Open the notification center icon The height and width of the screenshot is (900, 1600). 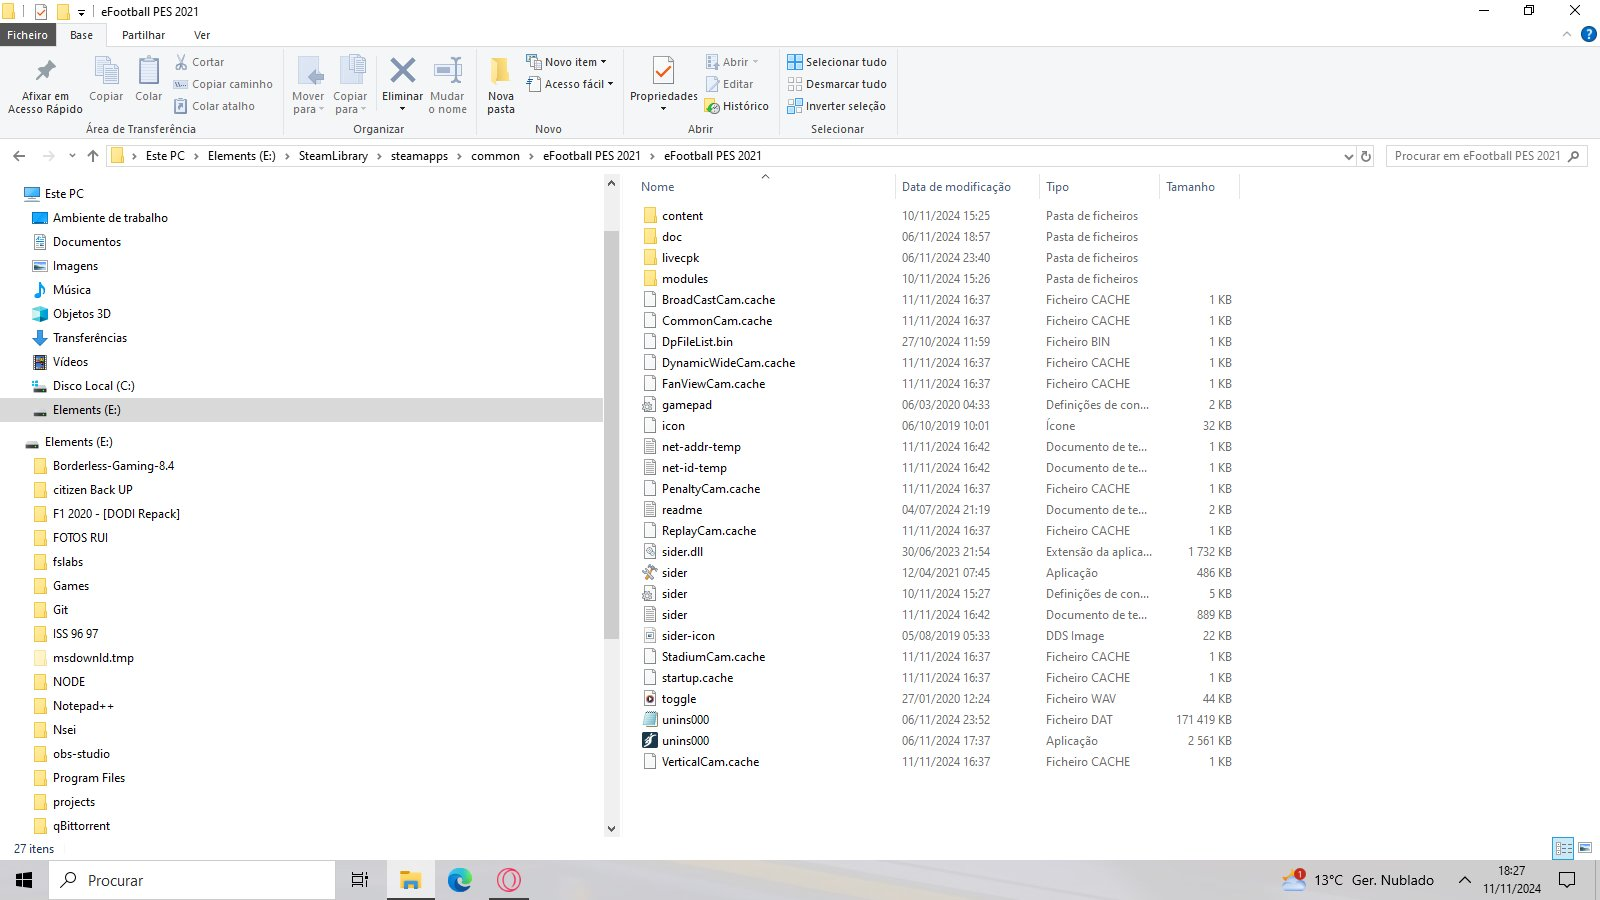pos(1567,880)
